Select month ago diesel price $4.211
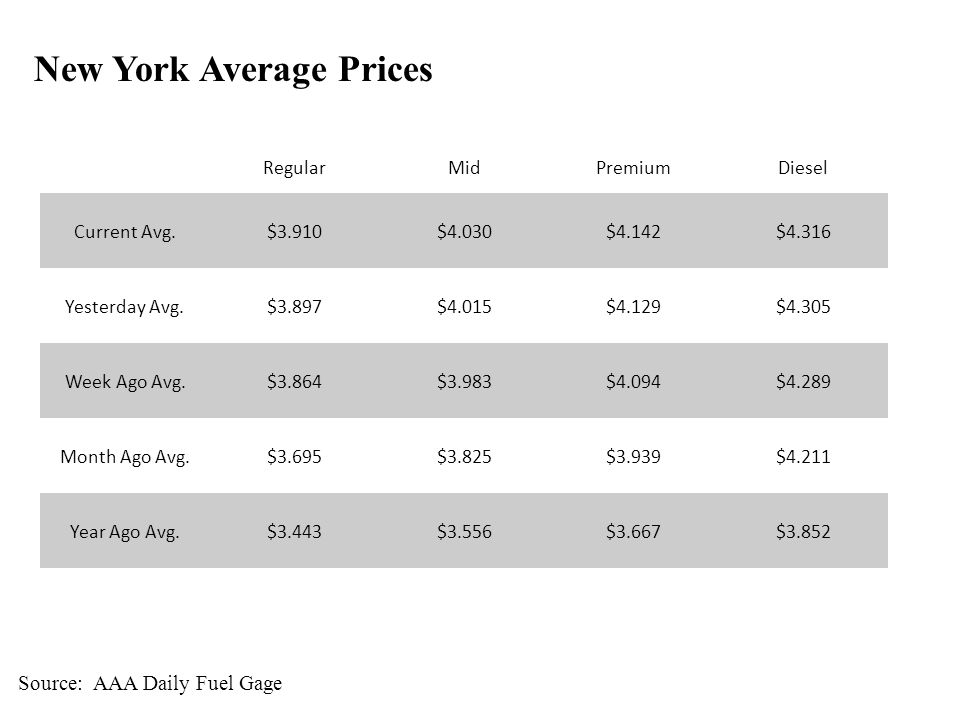960x720 pixels. tap(803, 456)
